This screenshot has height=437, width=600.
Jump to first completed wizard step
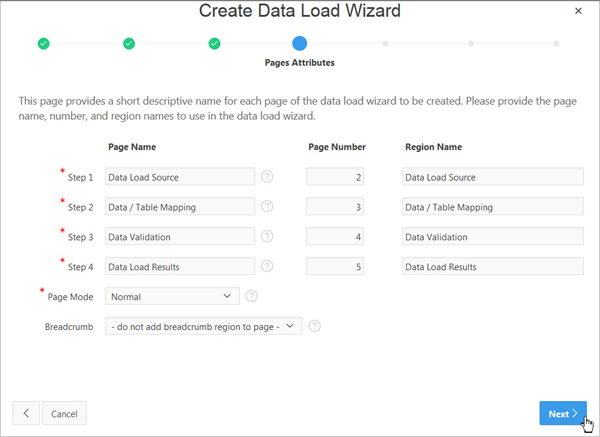tap(43, 44)
